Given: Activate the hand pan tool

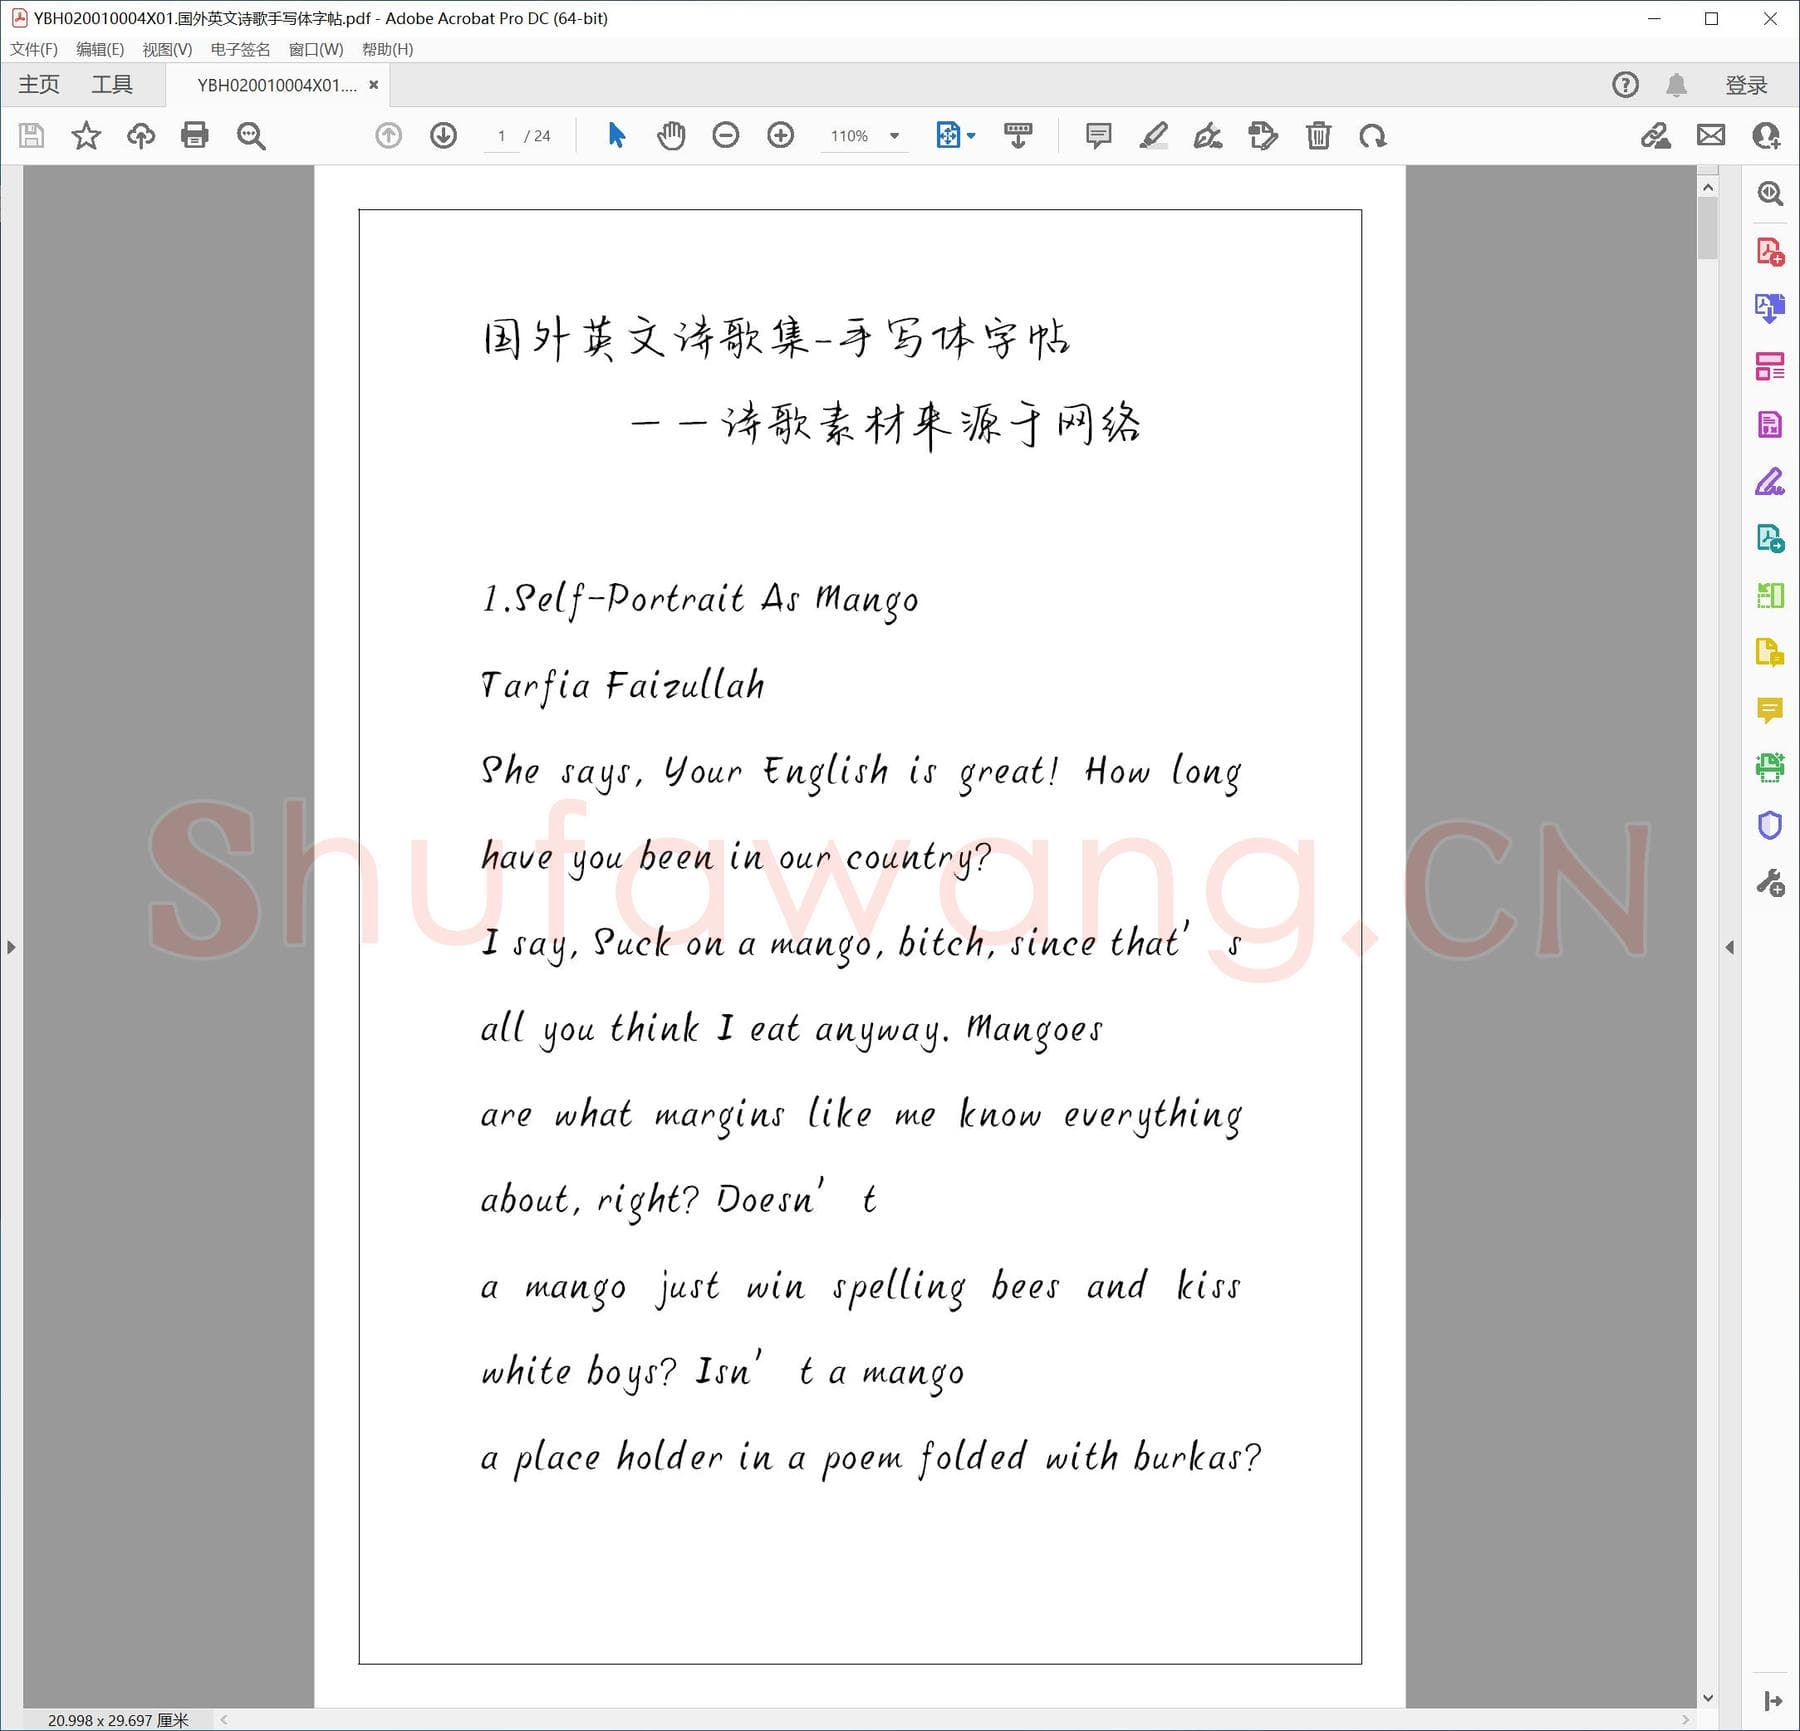Looking at the screenshot, I should (671, 135).
